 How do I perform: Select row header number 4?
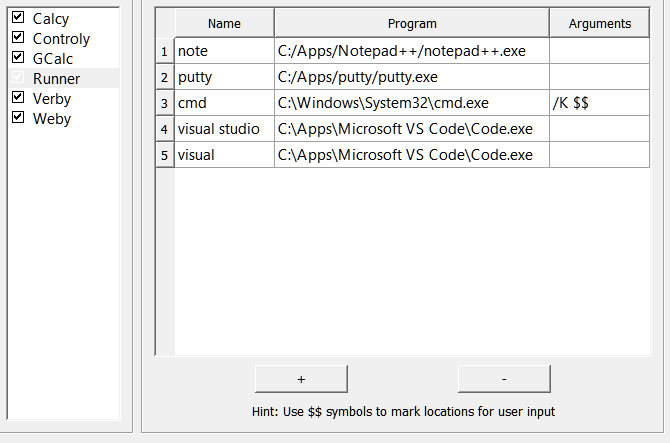(165, 129)
